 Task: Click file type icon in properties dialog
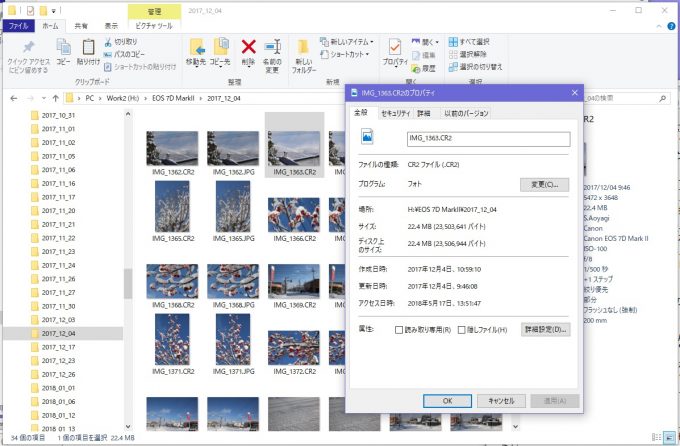coord(367,136)
